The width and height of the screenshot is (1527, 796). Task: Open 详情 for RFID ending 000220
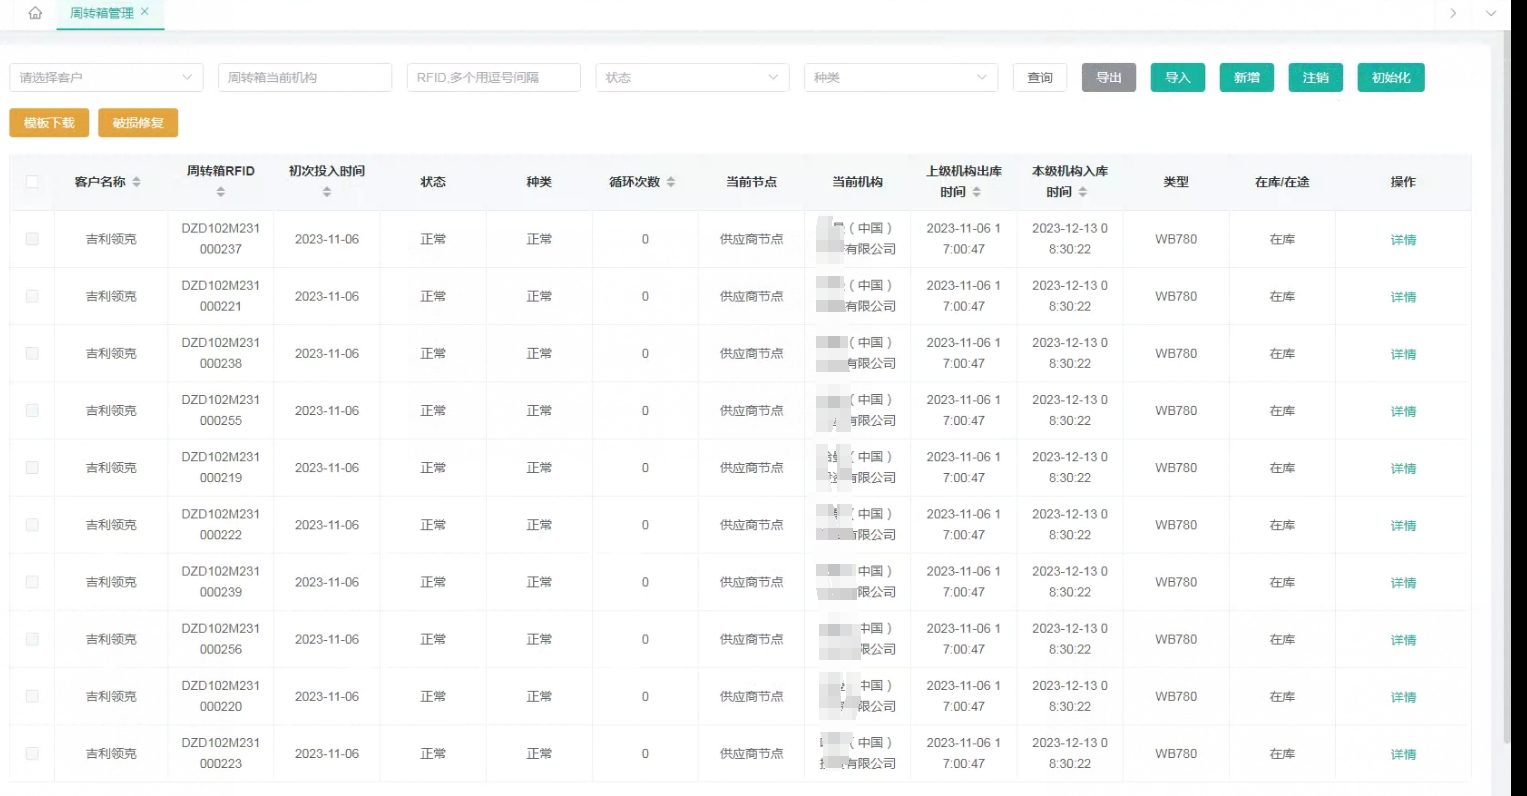[1403, 696]
